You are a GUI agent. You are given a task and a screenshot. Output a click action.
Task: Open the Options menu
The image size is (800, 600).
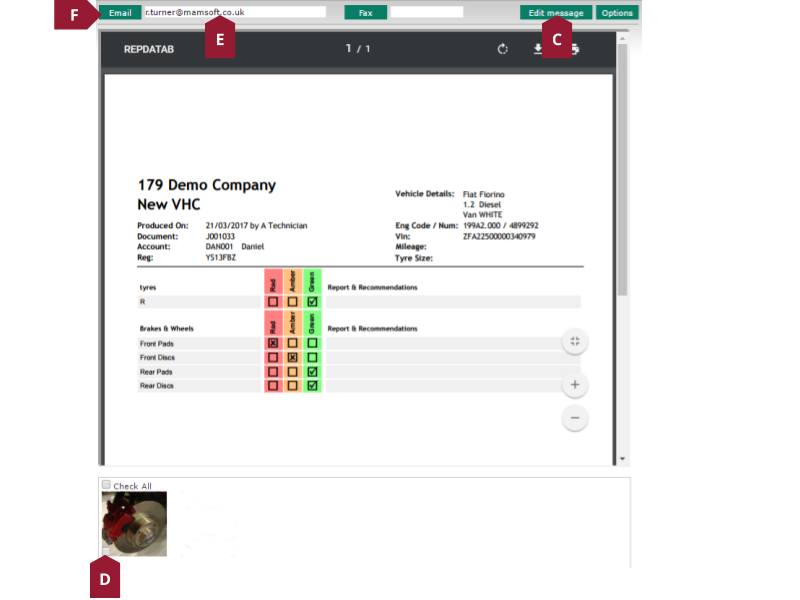click(x=617, y=13)
